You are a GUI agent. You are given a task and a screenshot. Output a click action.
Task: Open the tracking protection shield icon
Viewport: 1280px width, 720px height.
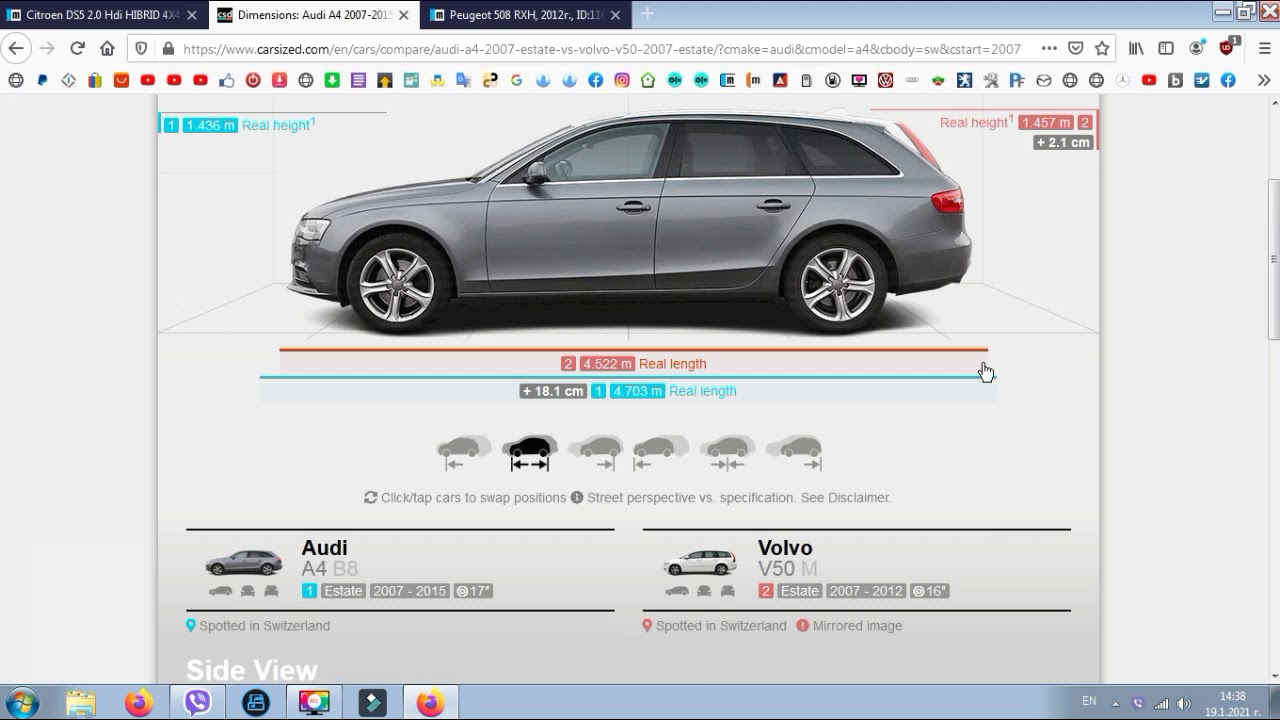pyautogui.click(x=141, y=48)
